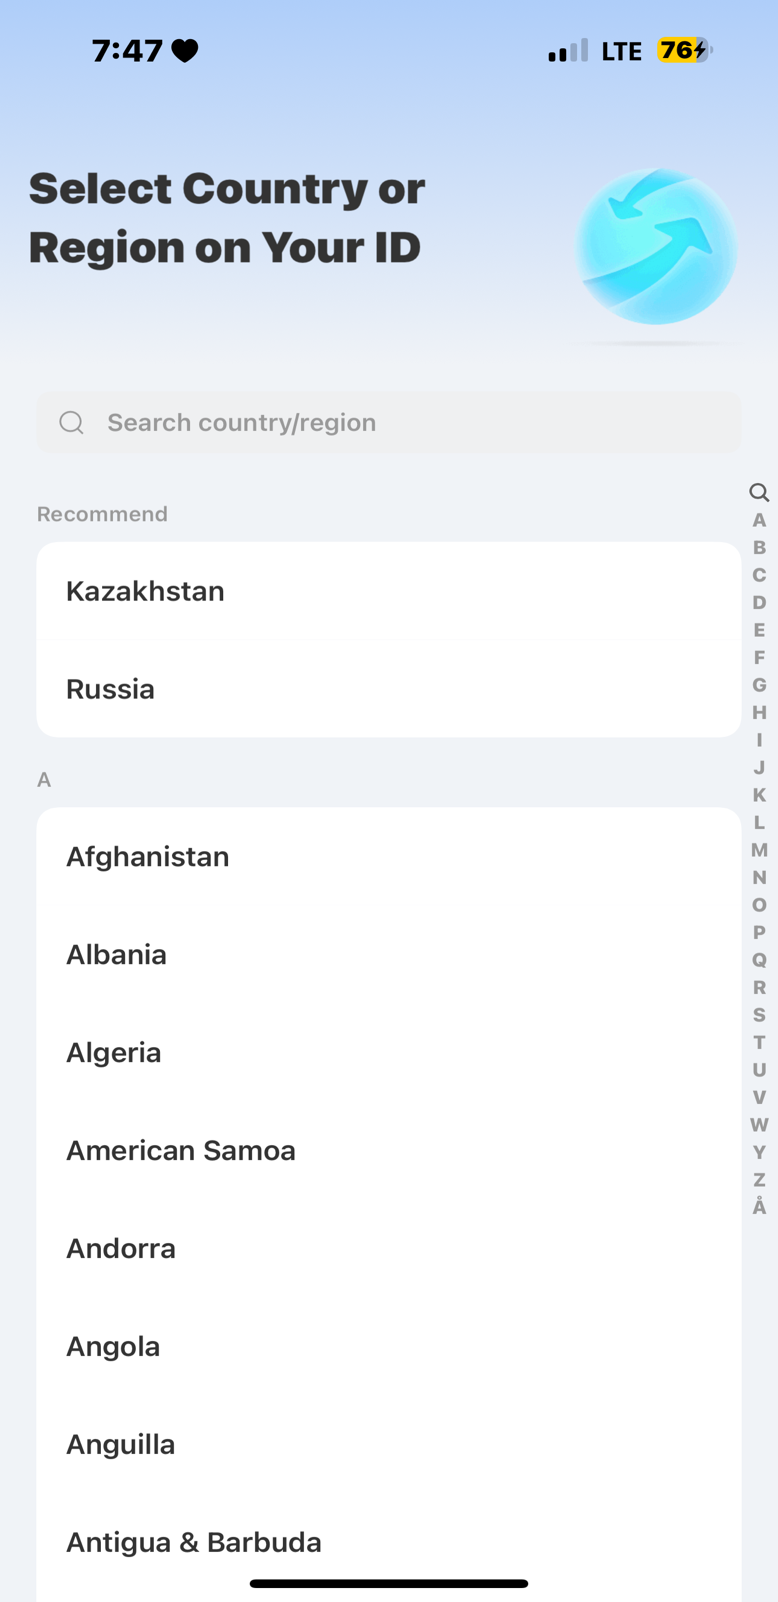Select American Samoa entry
Screen dimensions: 778x1602
coord(388,1151)
